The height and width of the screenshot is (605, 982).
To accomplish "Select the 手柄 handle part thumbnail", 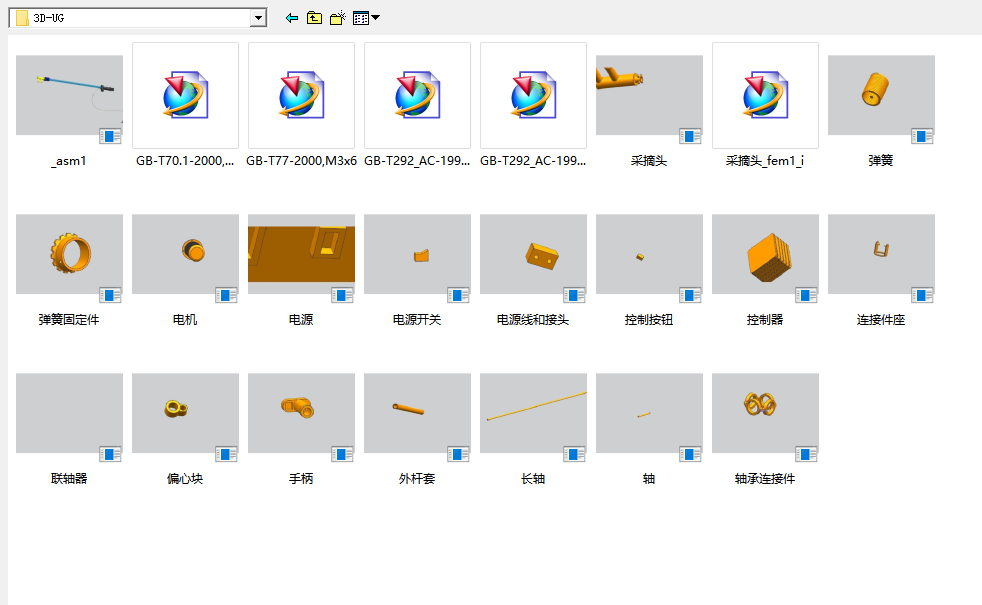I will (301, 413).
